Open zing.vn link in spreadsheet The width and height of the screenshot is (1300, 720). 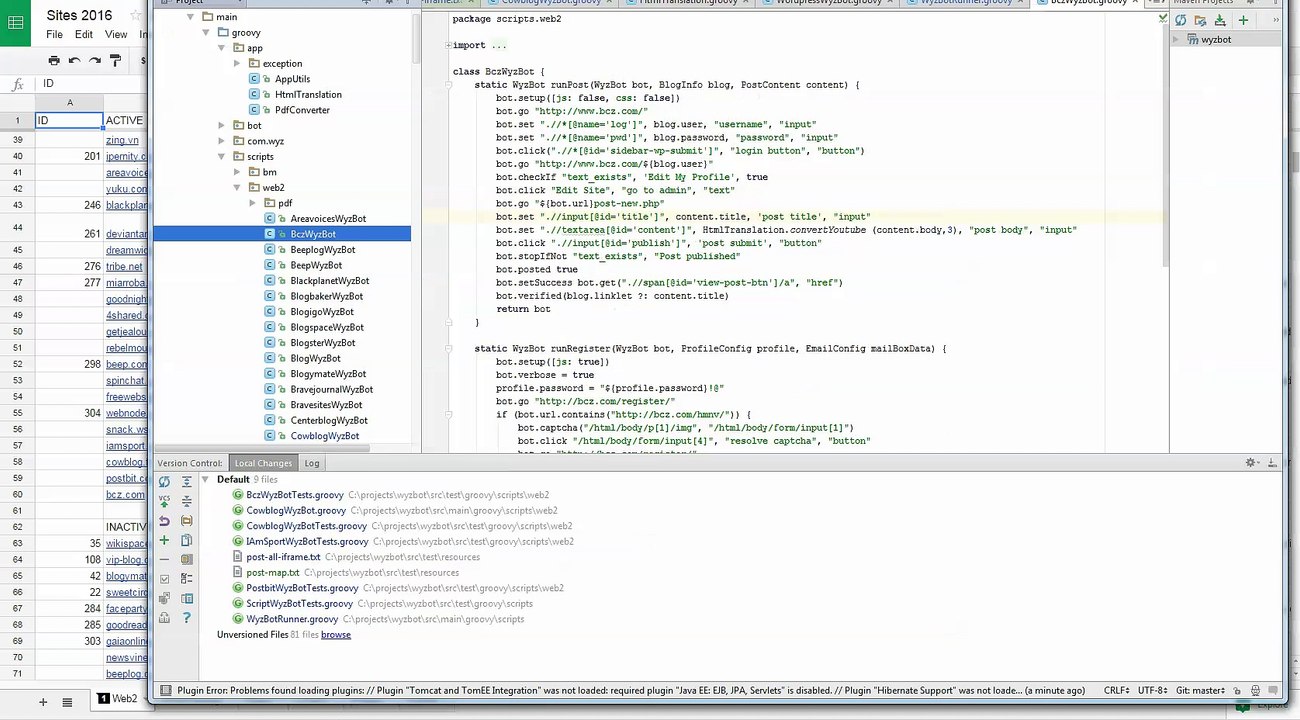[122, 140]
